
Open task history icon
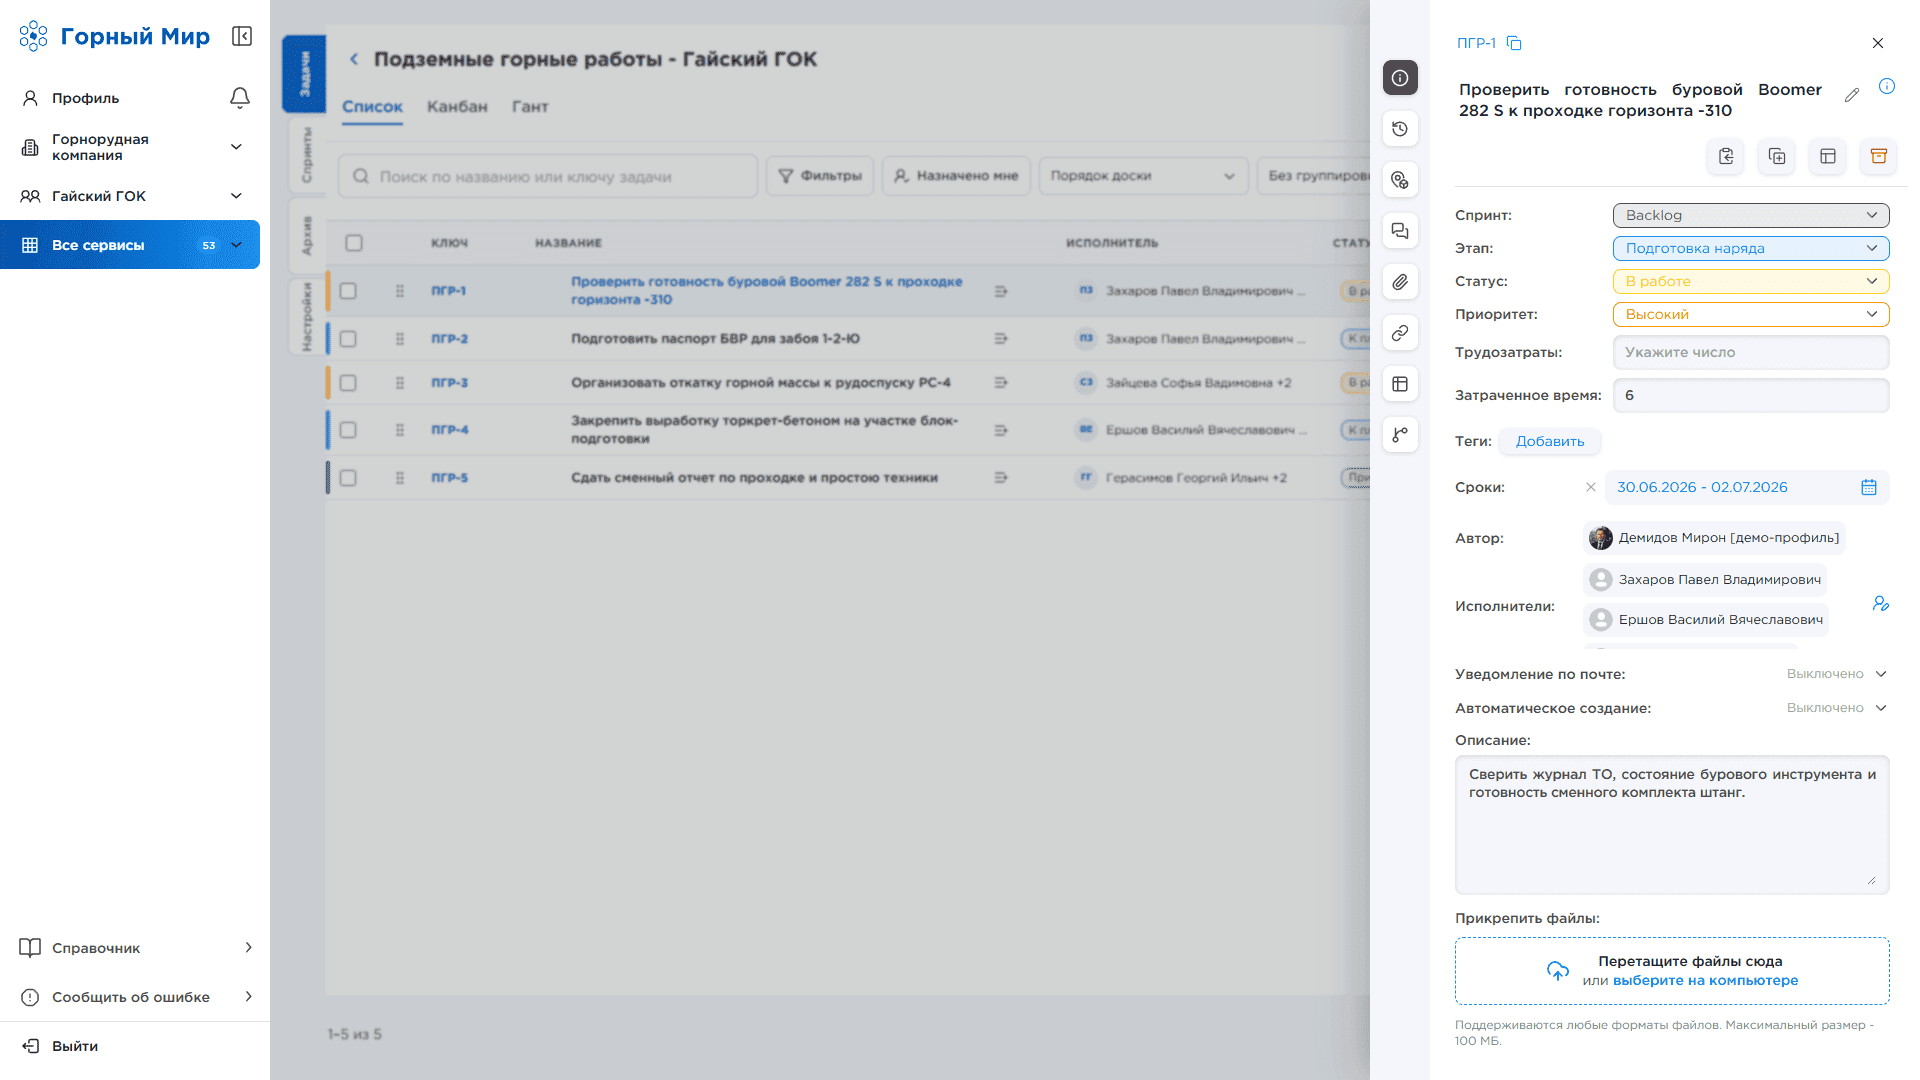1400,129
